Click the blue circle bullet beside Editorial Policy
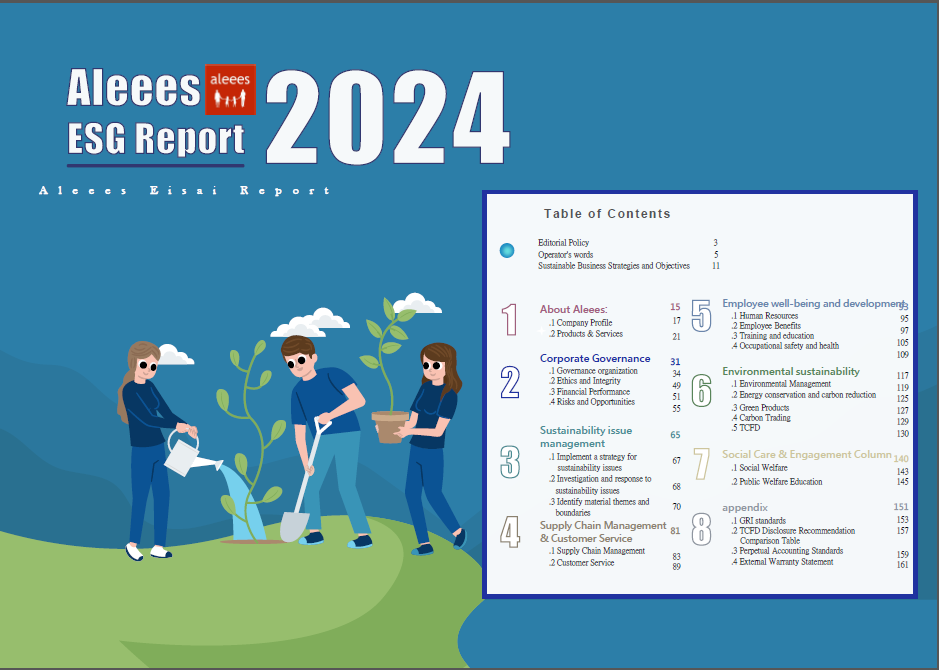This screenshot has width=939, height=670. tap(507, 250)
